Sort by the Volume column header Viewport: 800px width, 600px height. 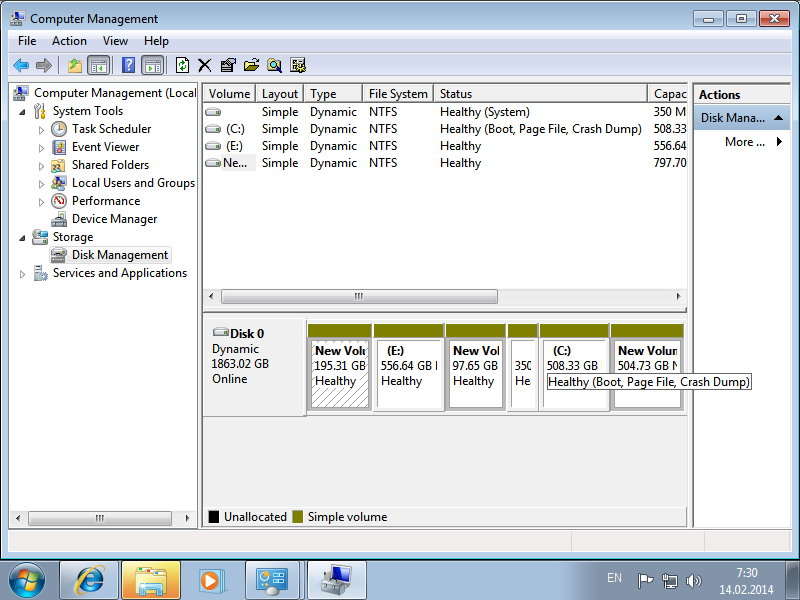[230, 94]
